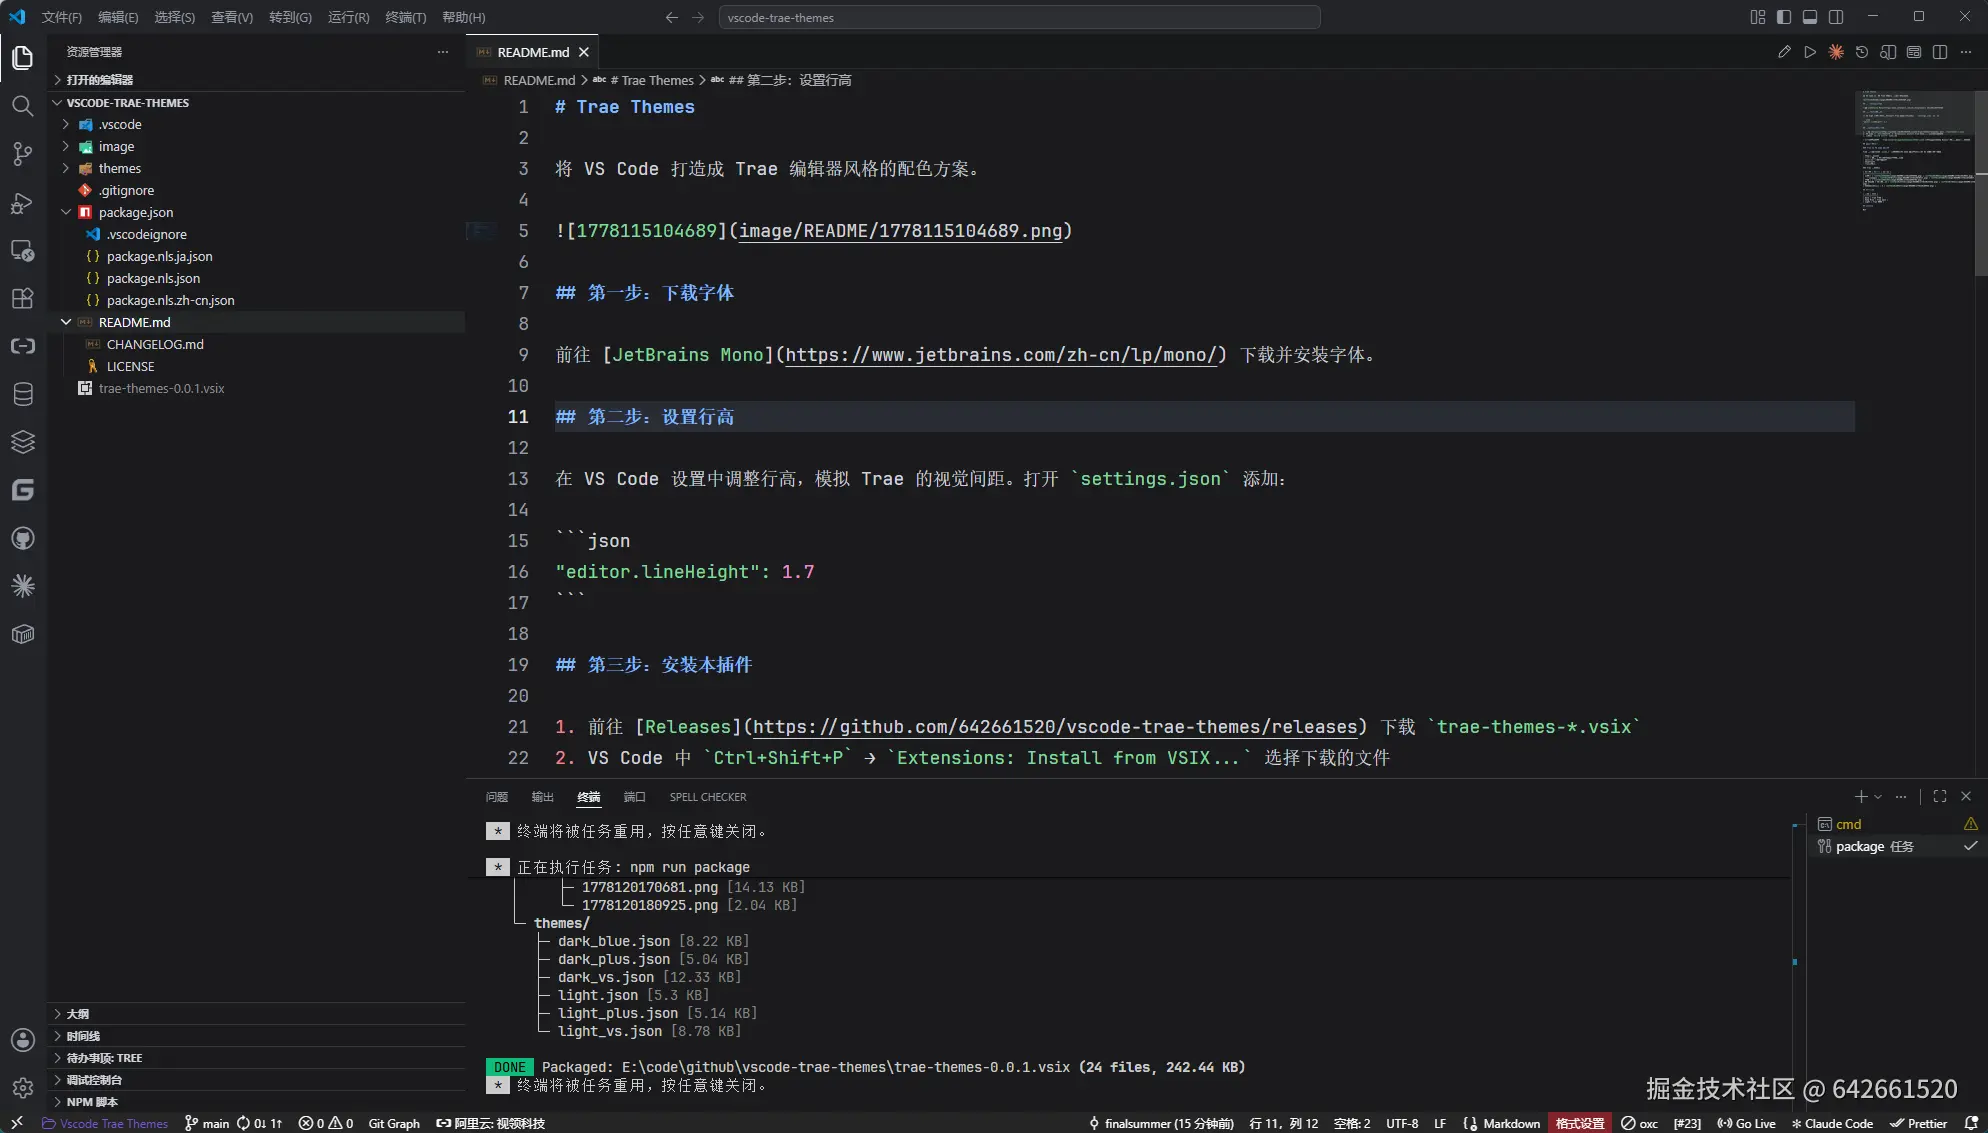Viewport: 1988px width, 1133px height.
Task: Select the cmd terminal in list
Action: click(x=1896, y=824)
